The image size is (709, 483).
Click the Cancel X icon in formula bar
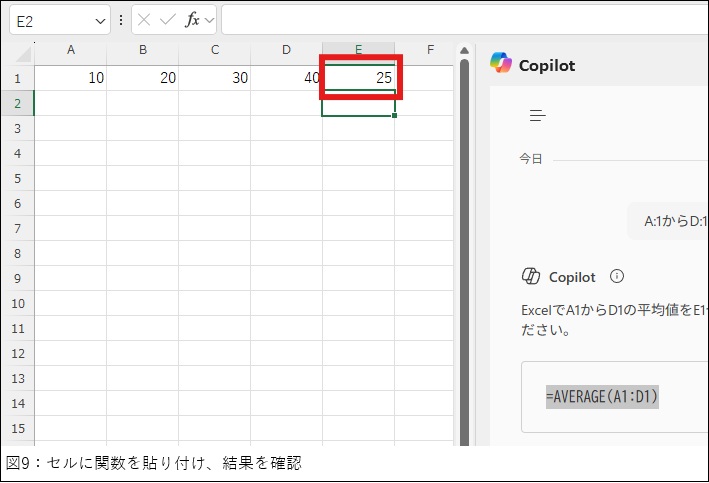pyautogui.click(x=145, y=20)
